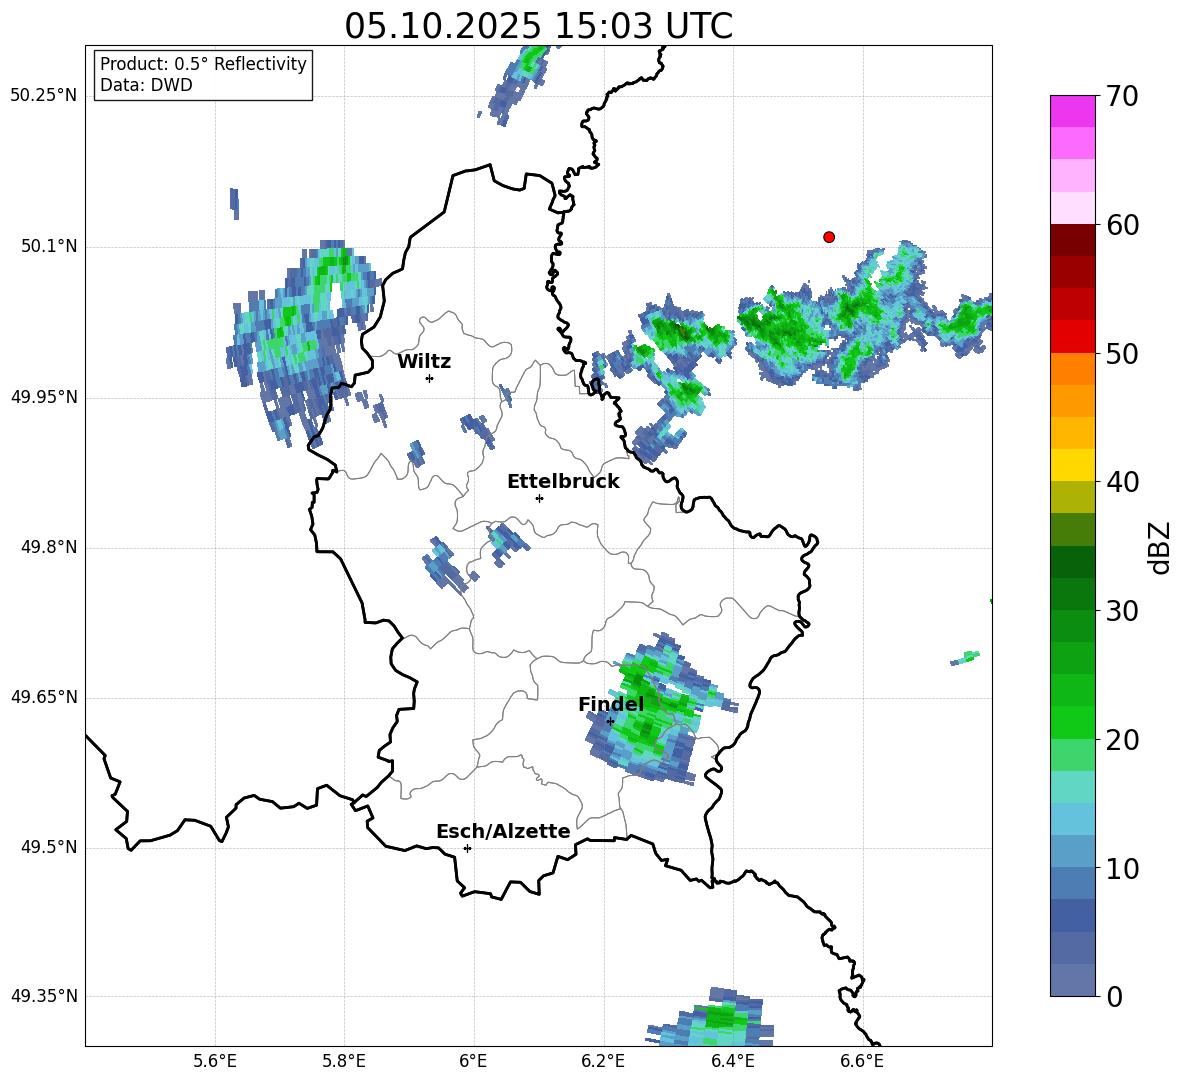Click the bright red colorbar segment near 50
This screenshot has height=1081, width=1184.
click(1072, 337)
